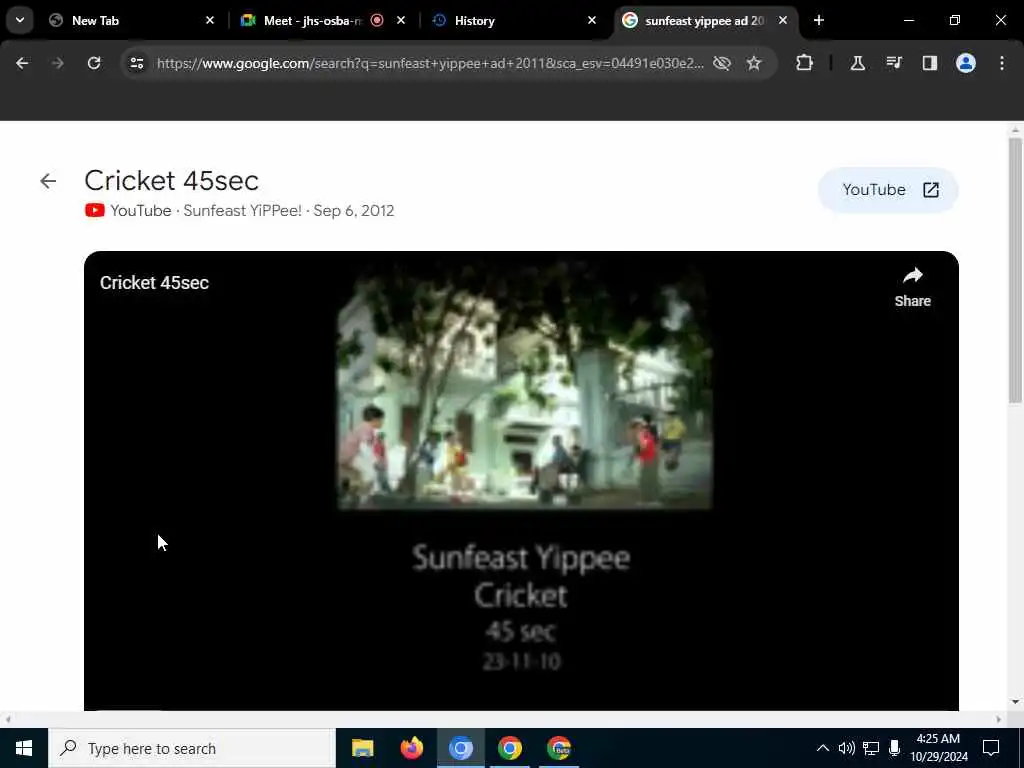Click the red YouTube logo icon

(x=95, y=210)
